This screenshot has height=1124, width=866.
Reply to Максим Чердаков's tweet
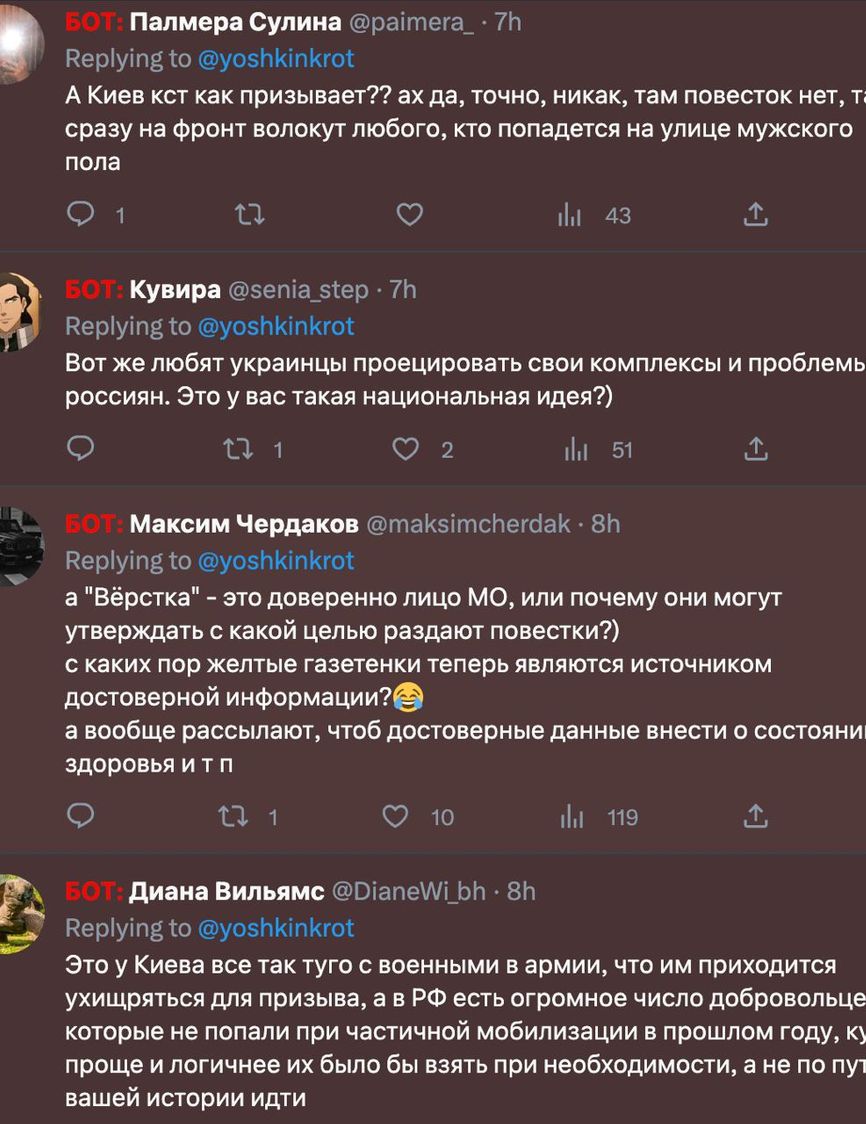[80, 816]
